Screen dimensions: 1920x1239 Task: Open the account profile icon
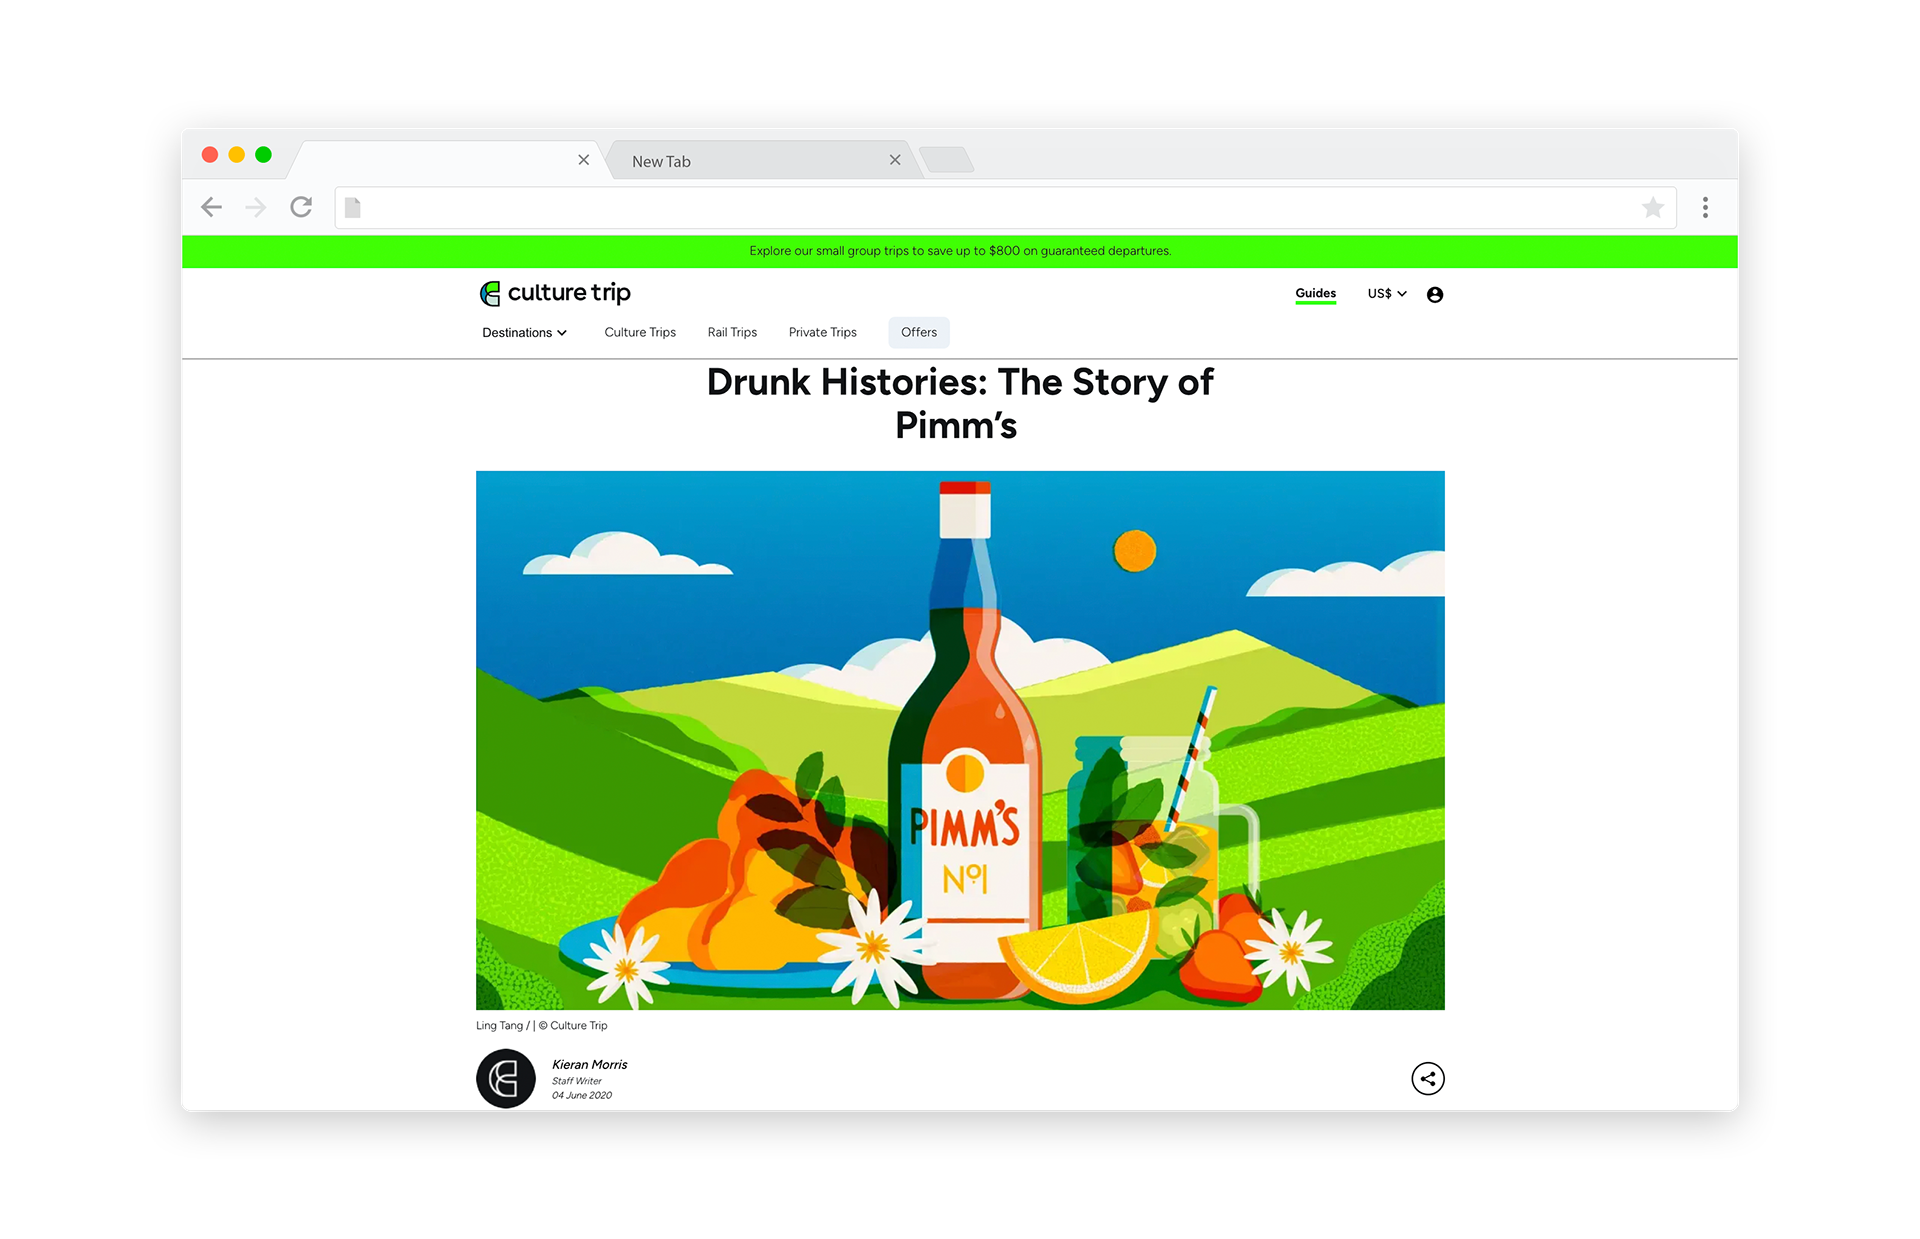1435,293
